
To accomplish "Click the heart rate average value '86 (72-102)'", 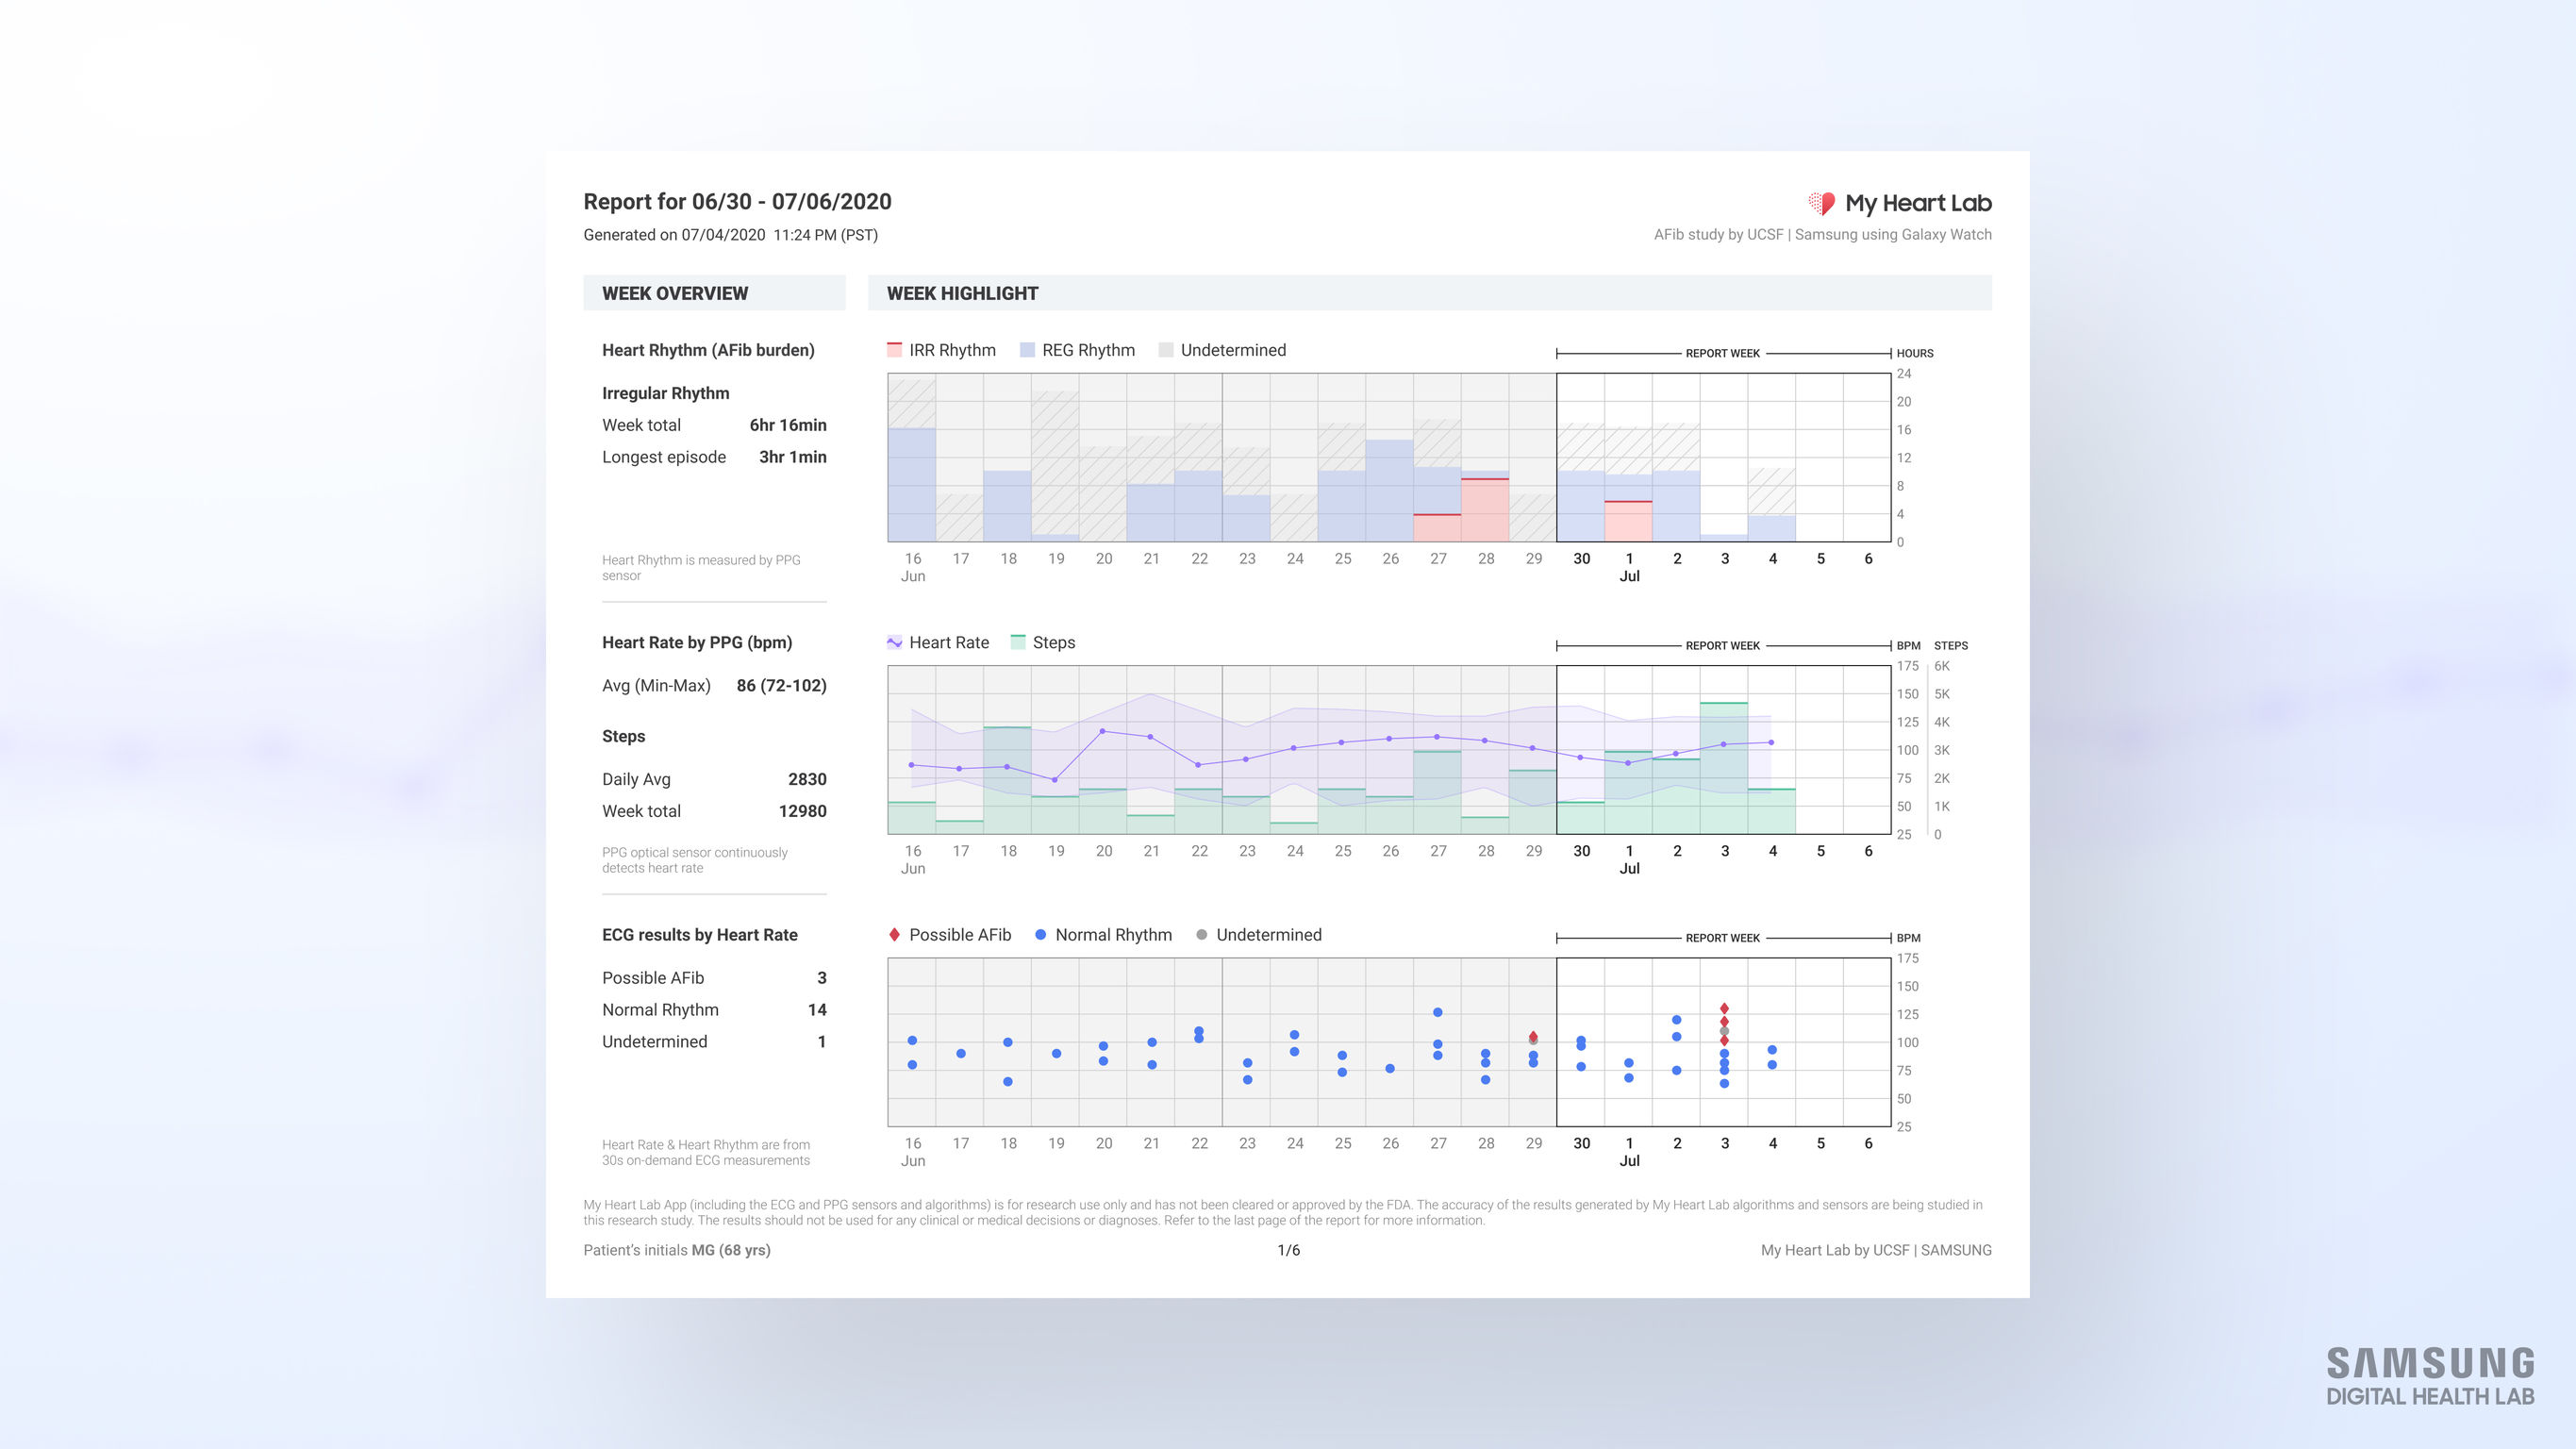I will pyautogui.click(x=781, y=685).
